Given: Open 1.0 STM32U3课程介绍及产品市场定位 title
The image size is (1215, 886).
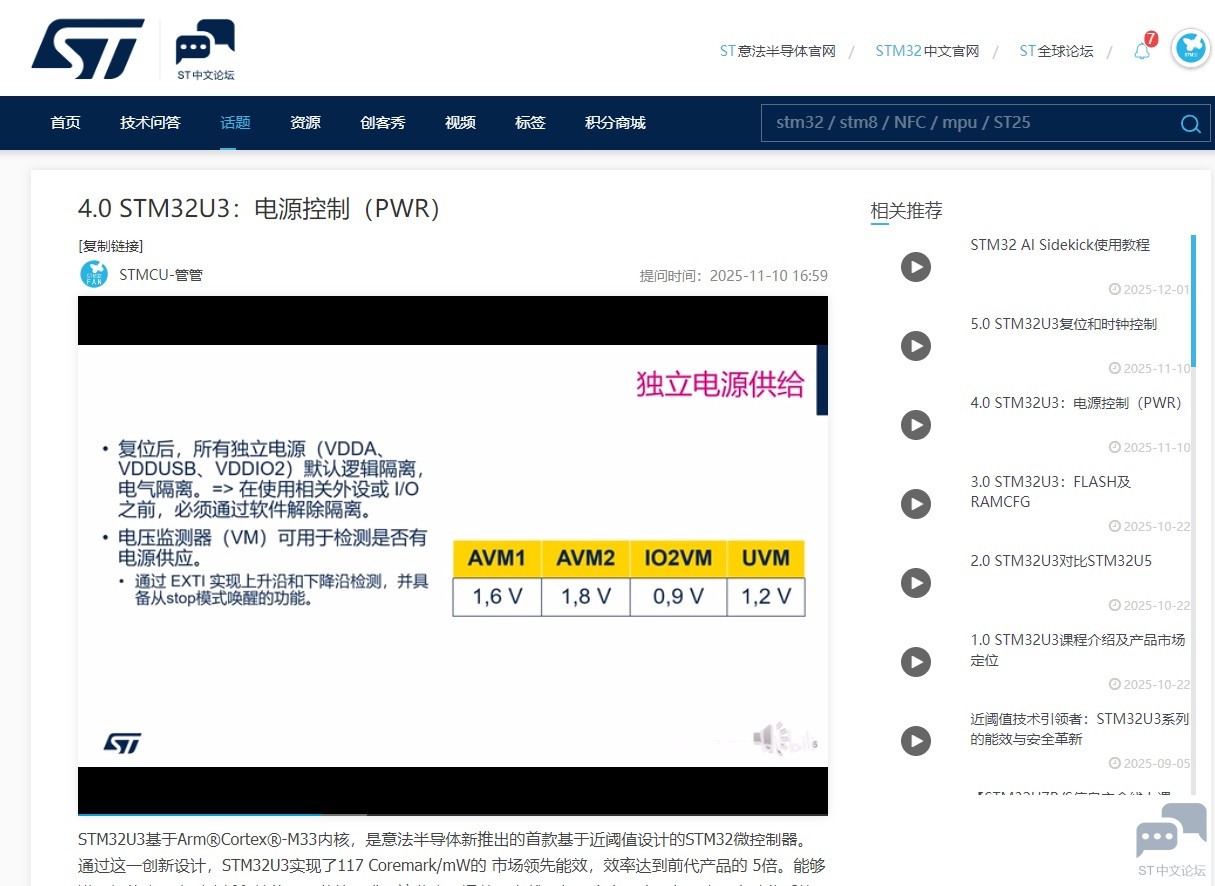Looking at the screenshot, I should click(1078, 650).
